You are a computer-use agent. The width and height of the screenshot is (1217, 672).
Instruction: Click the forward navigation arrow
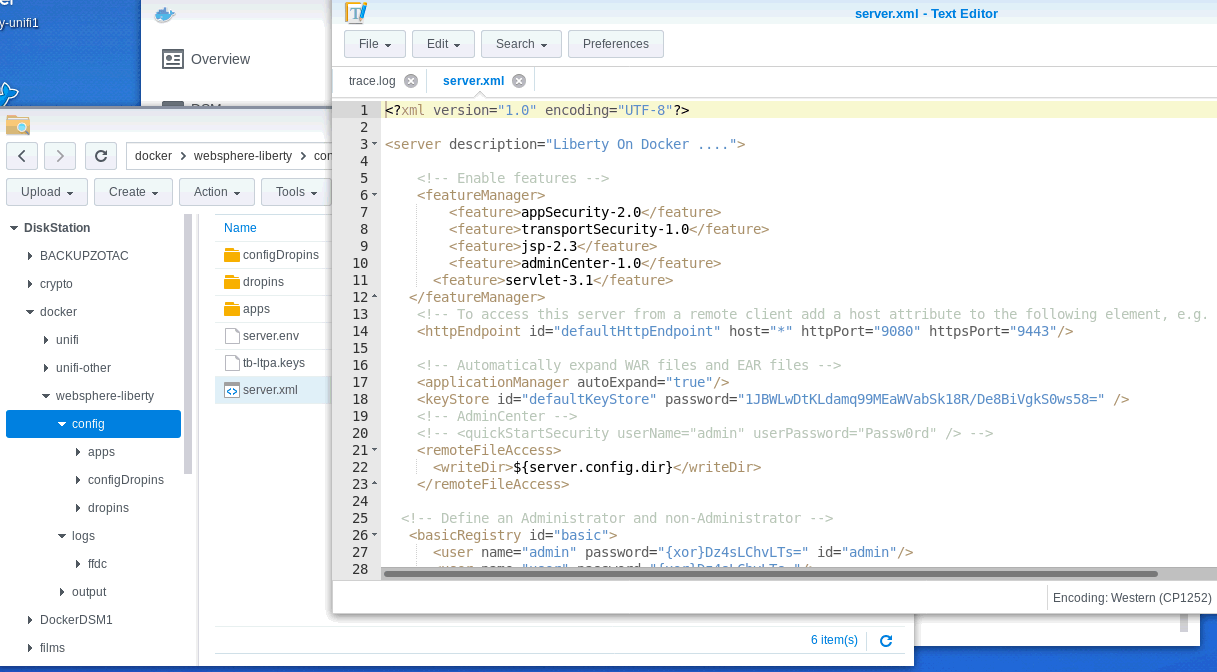pyautogui.click(x=59, y=155)
